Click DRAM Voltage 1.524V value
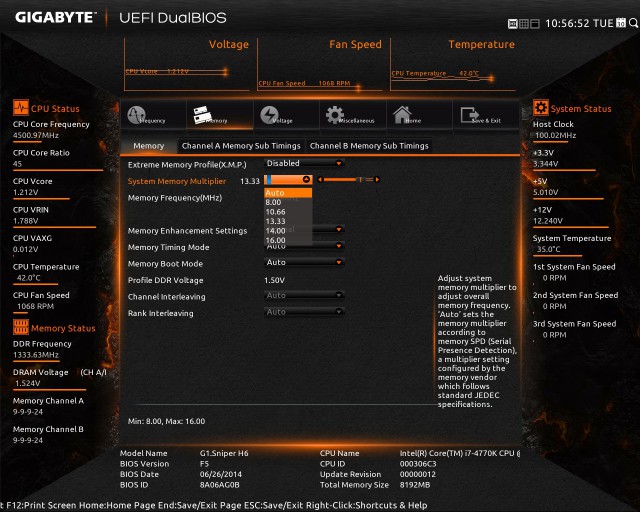Viewport: 640px width, 512px height. point(27,383)
